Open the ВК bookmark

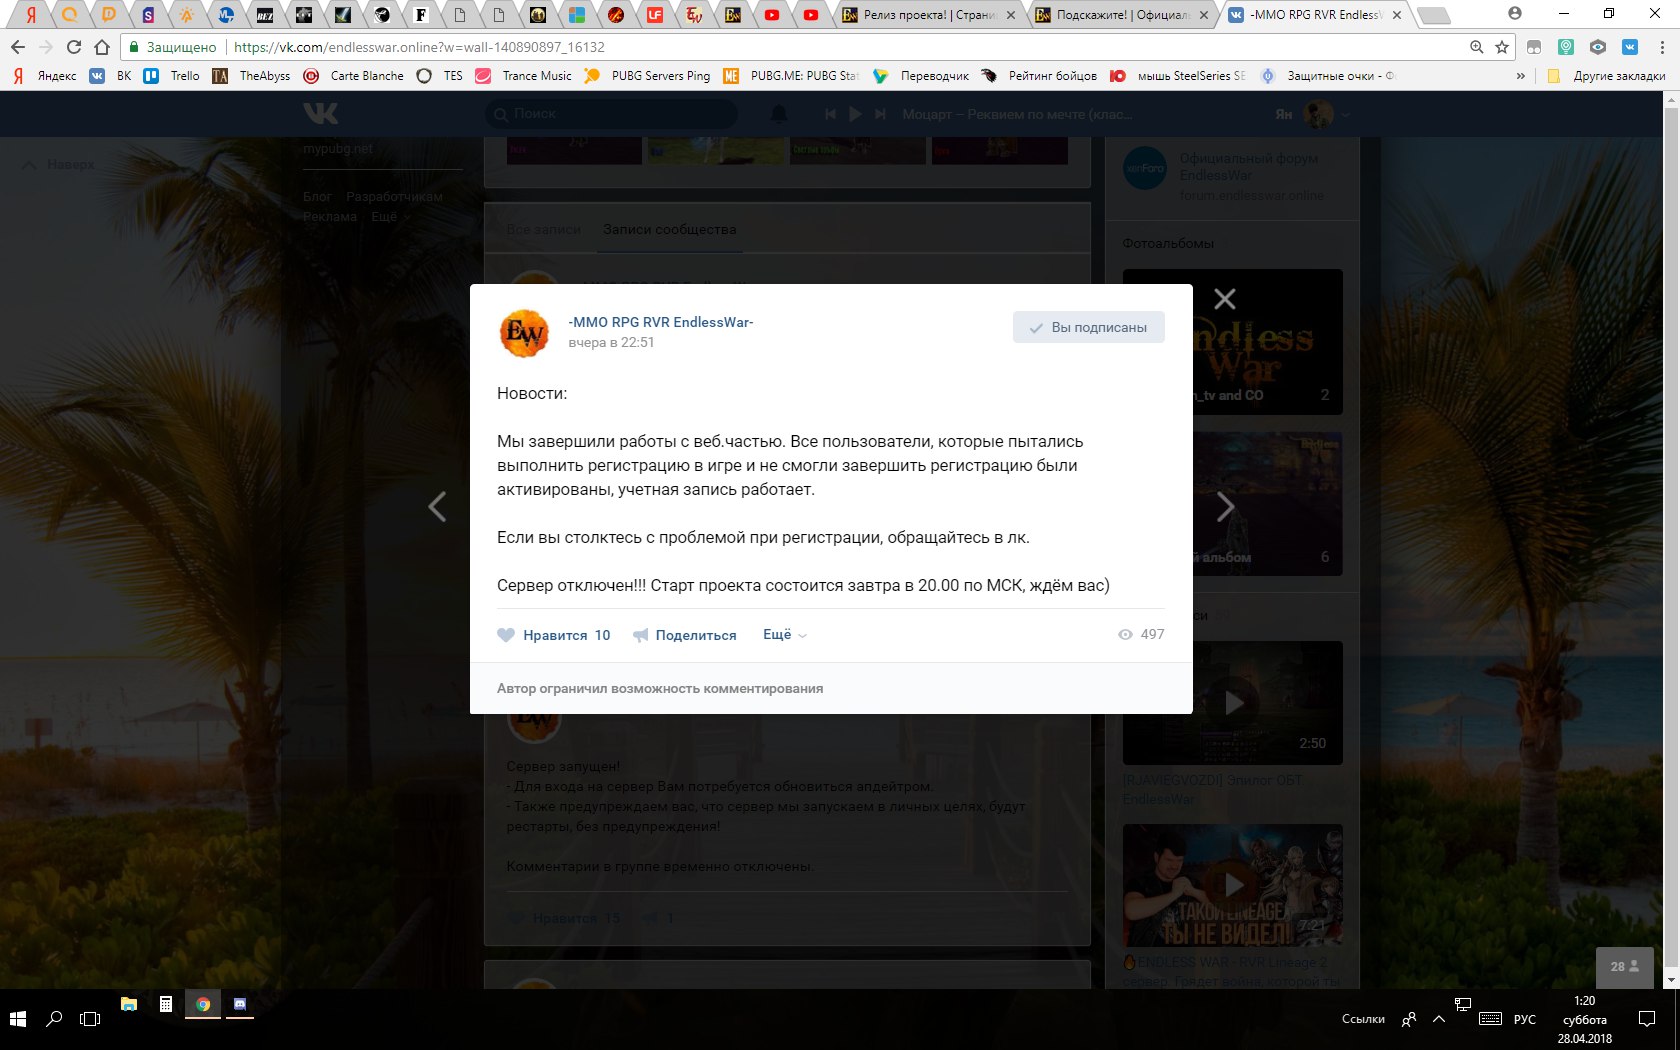(x=111, y=76)
